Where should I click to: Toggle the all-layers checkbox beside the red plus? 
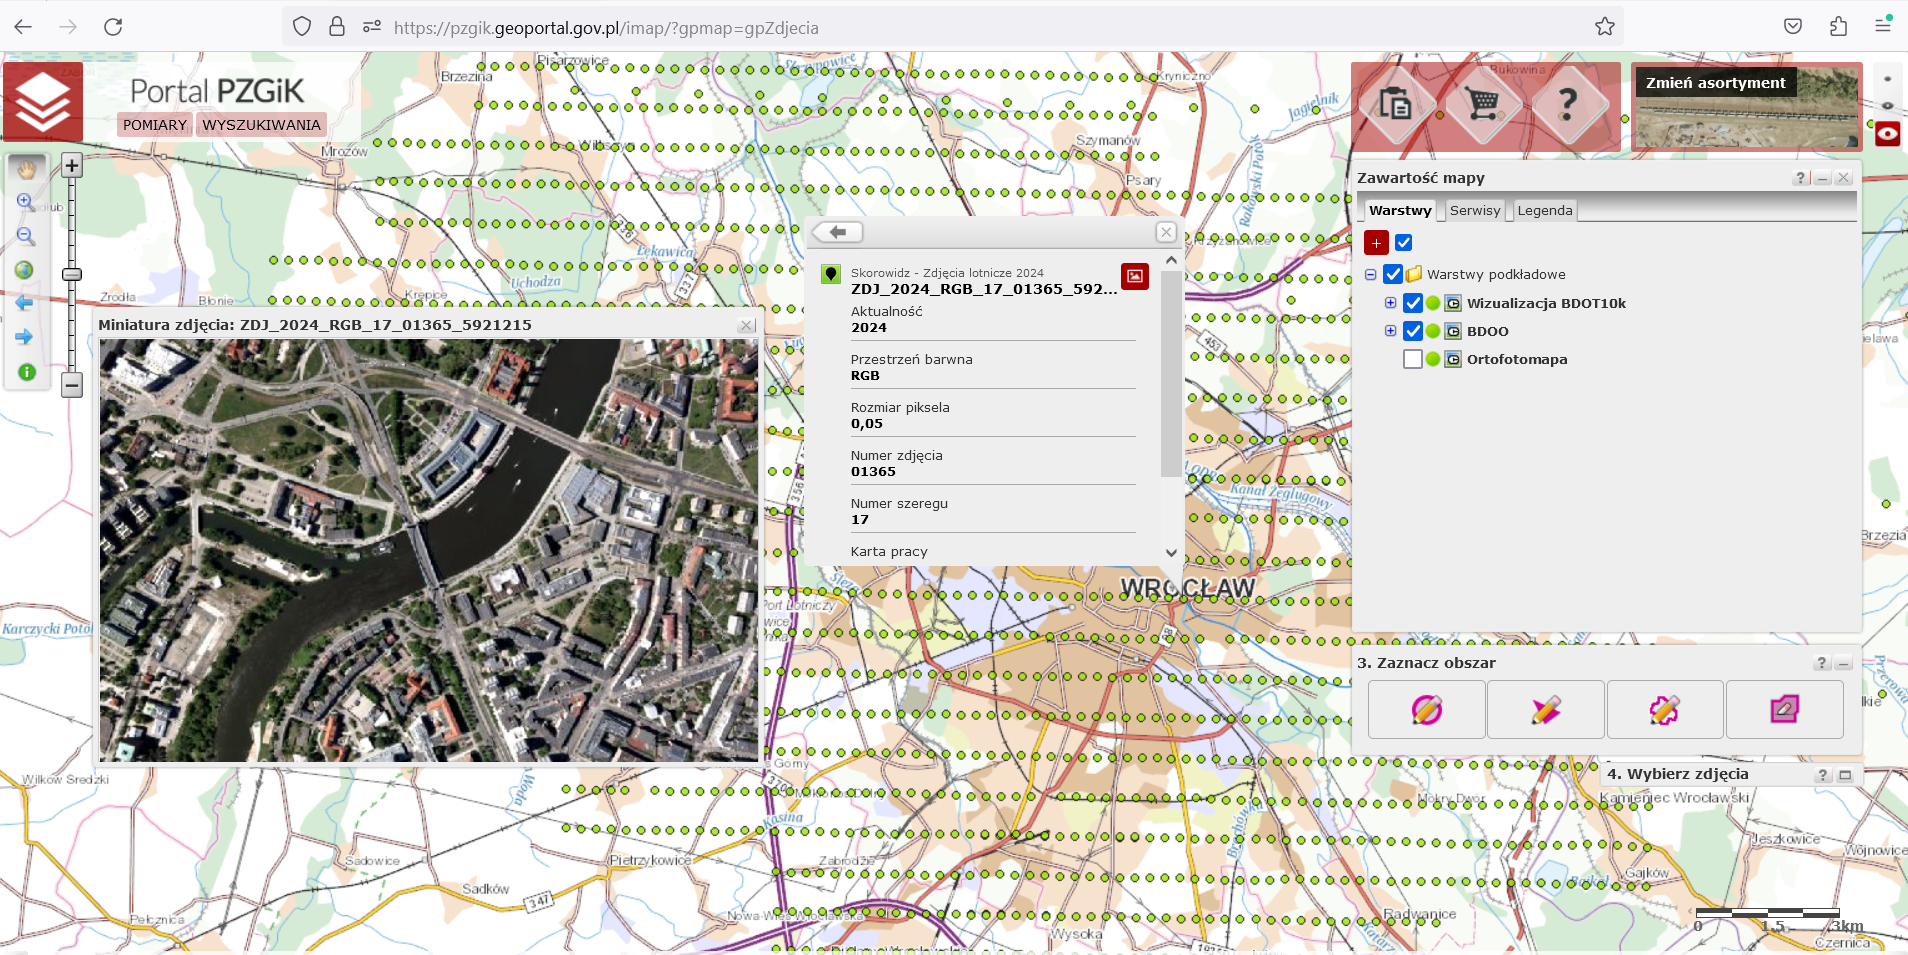1404,243
